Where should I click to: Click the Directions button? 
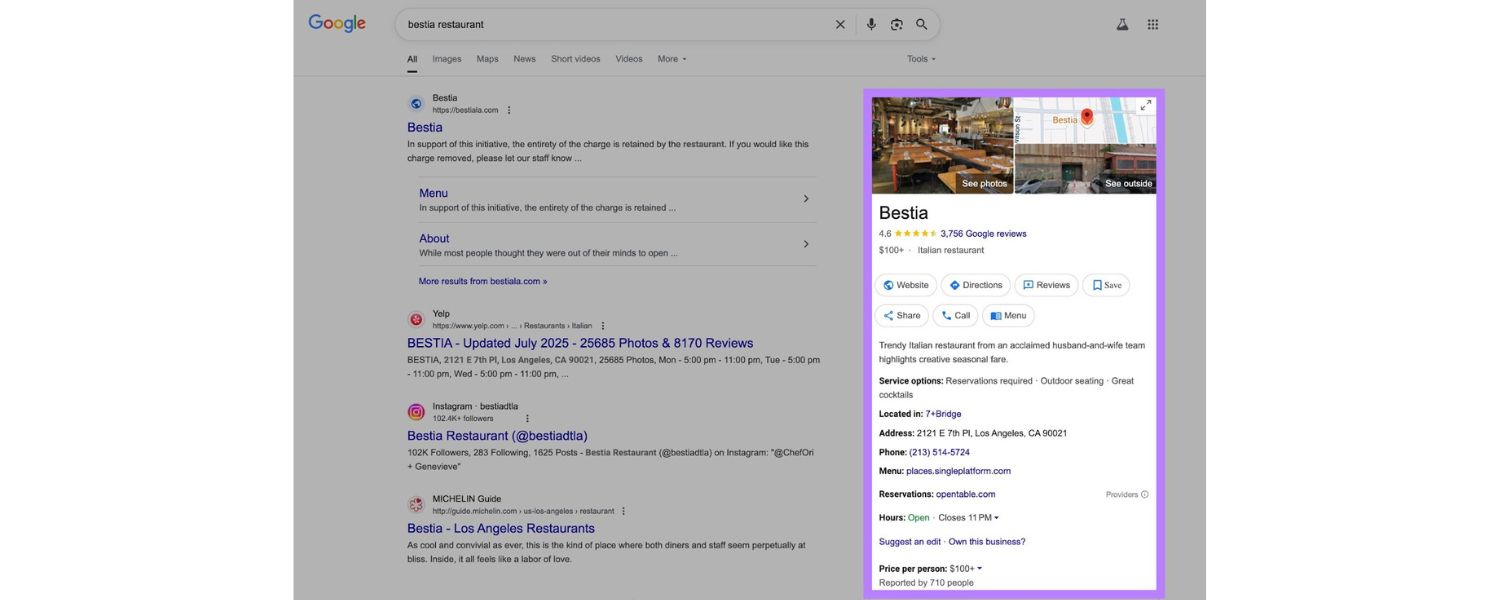click(975, 285)
